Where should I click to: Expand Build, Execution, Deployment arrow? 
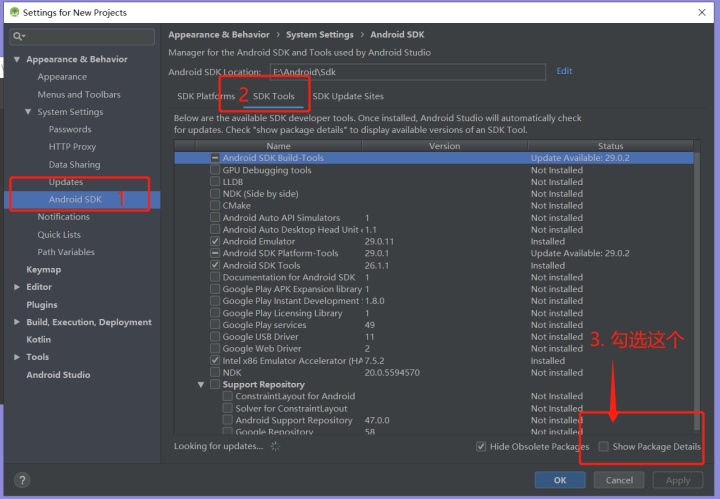point(17,322)
